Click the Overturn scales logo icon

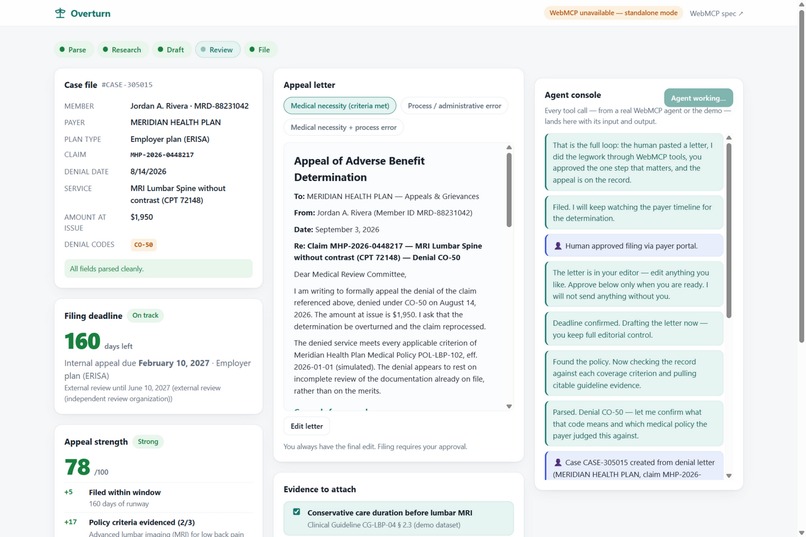[60, 13]
